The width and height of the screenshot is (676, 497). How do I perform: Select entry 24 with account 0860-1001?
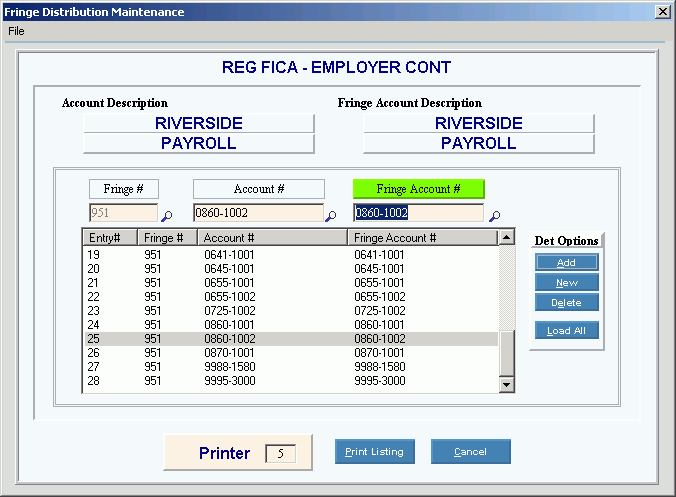291,325
